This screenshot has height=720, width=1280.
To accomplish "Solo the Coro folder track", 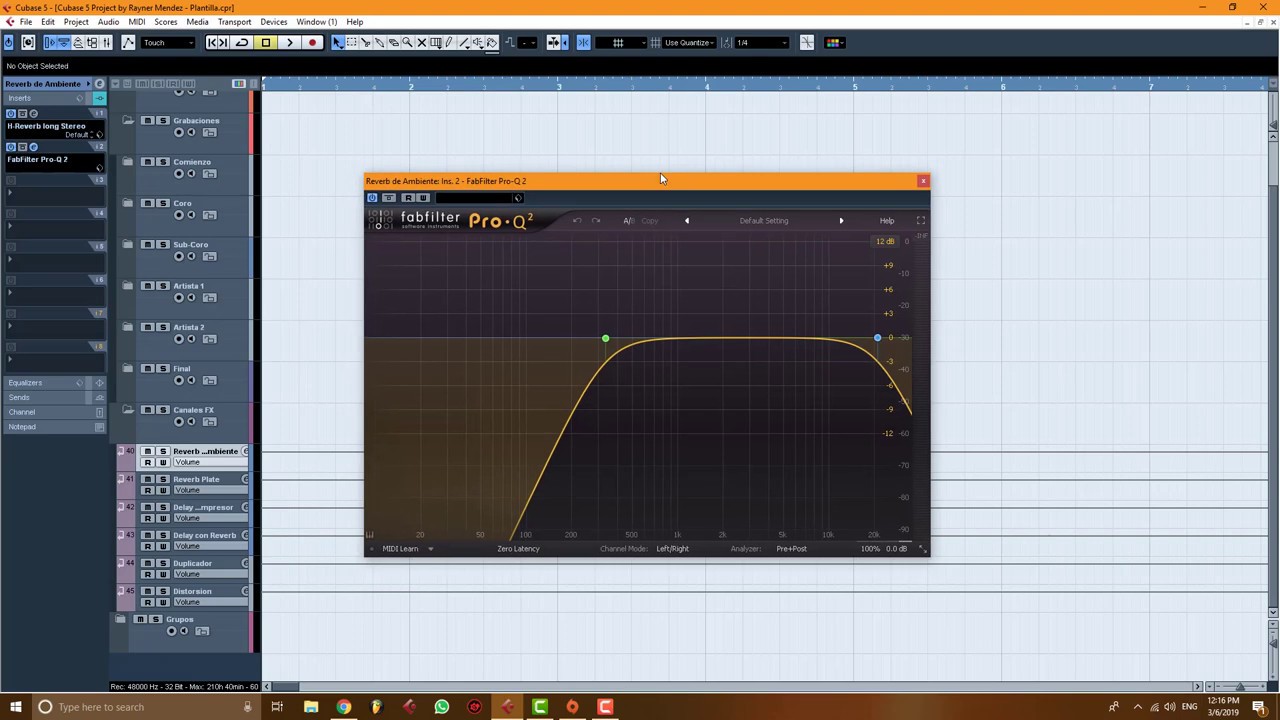I will pyautogui.click(x=163, y=203).
